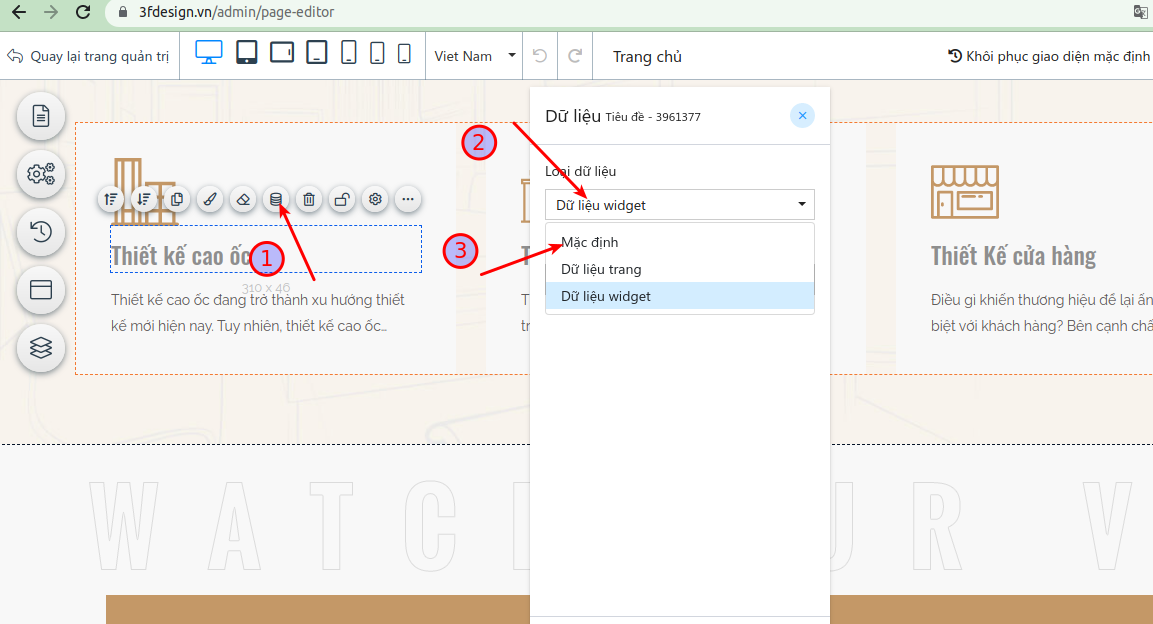
Task: Select square-shaped small tablet preview icon
Action: pos(317,52)
